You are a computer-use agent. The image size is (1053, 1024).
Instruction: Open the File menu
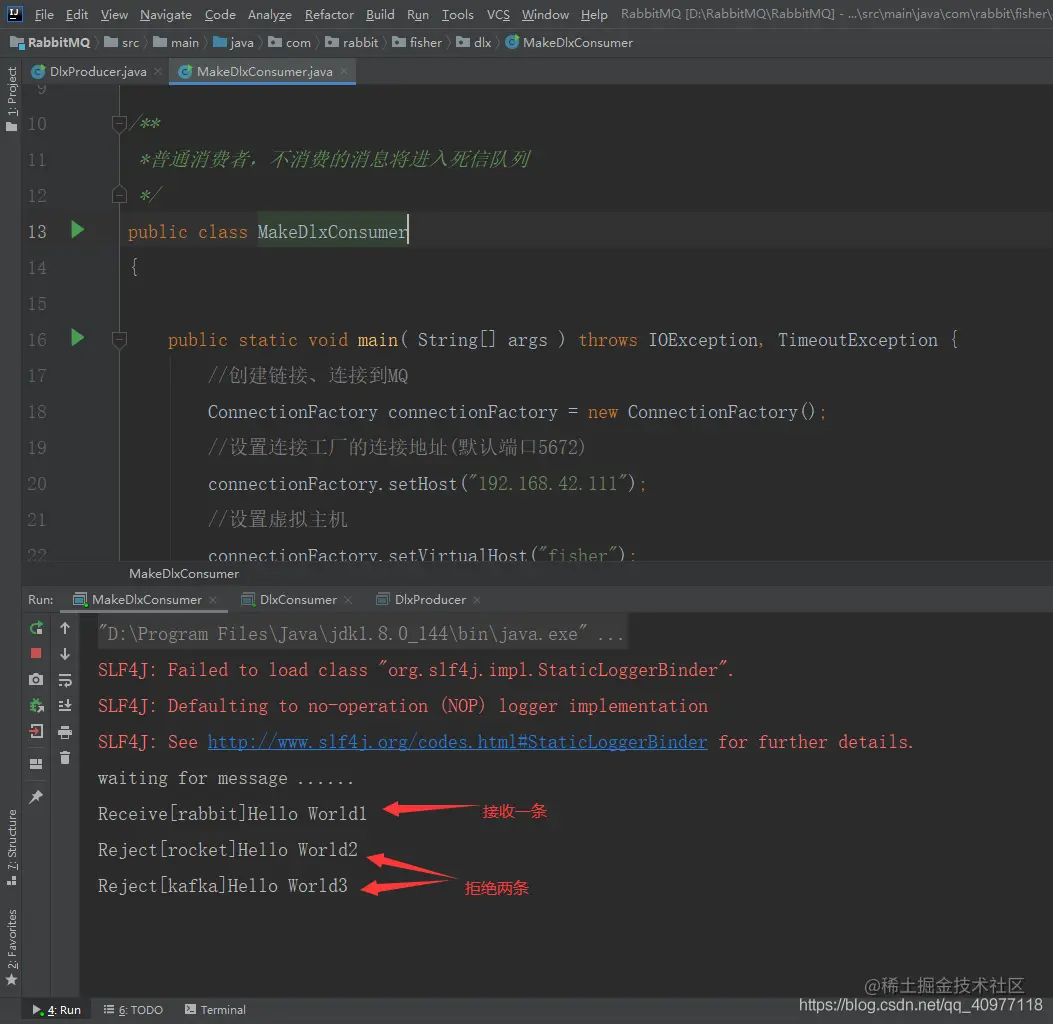pyautogui.click(x=44, y=14)
